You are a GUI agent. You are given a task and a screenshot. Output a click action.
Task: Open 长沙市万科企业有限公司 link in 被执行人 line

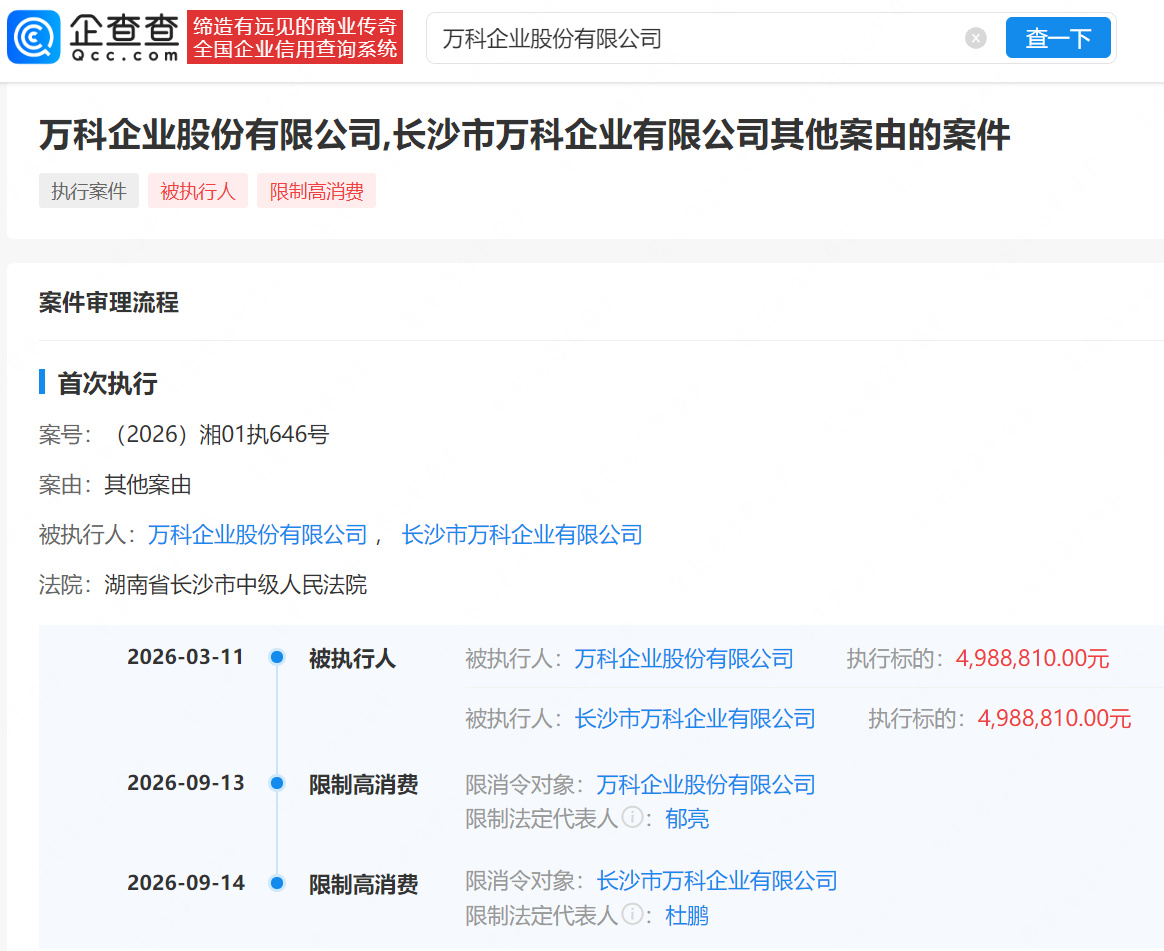522,535
